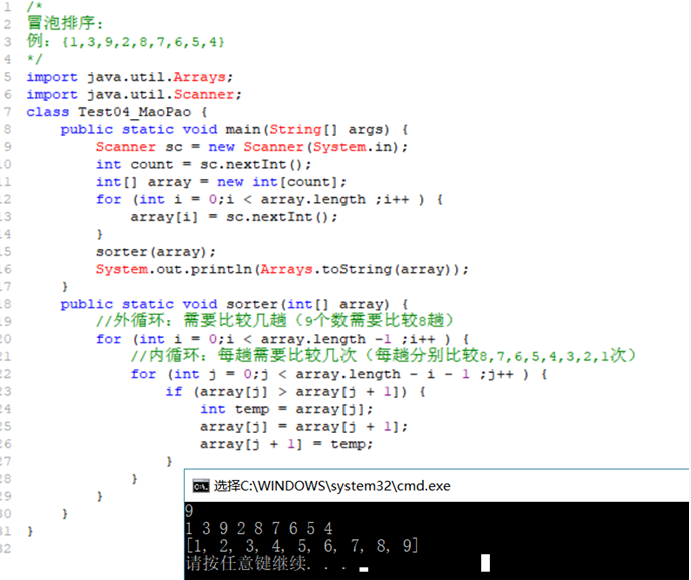
Task: Click the cmd.exe window title bar icon
Action: tap(201, 486)
